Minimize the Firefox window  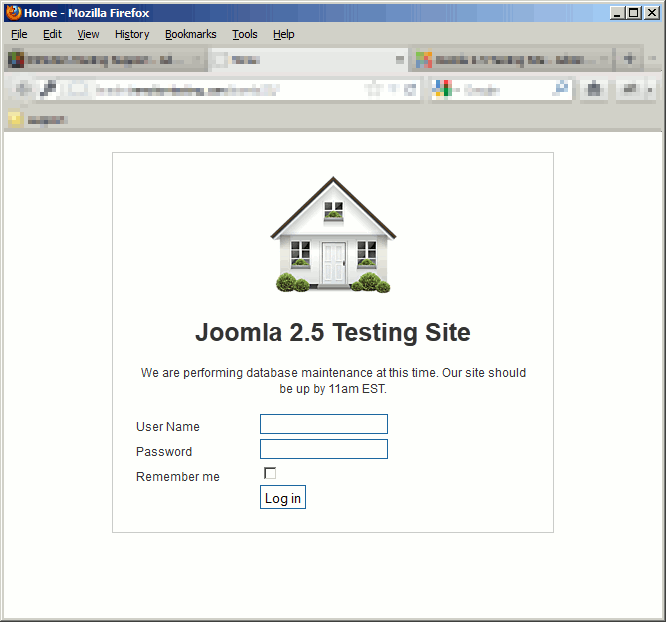pyautogui.click(x=617, y=13)
